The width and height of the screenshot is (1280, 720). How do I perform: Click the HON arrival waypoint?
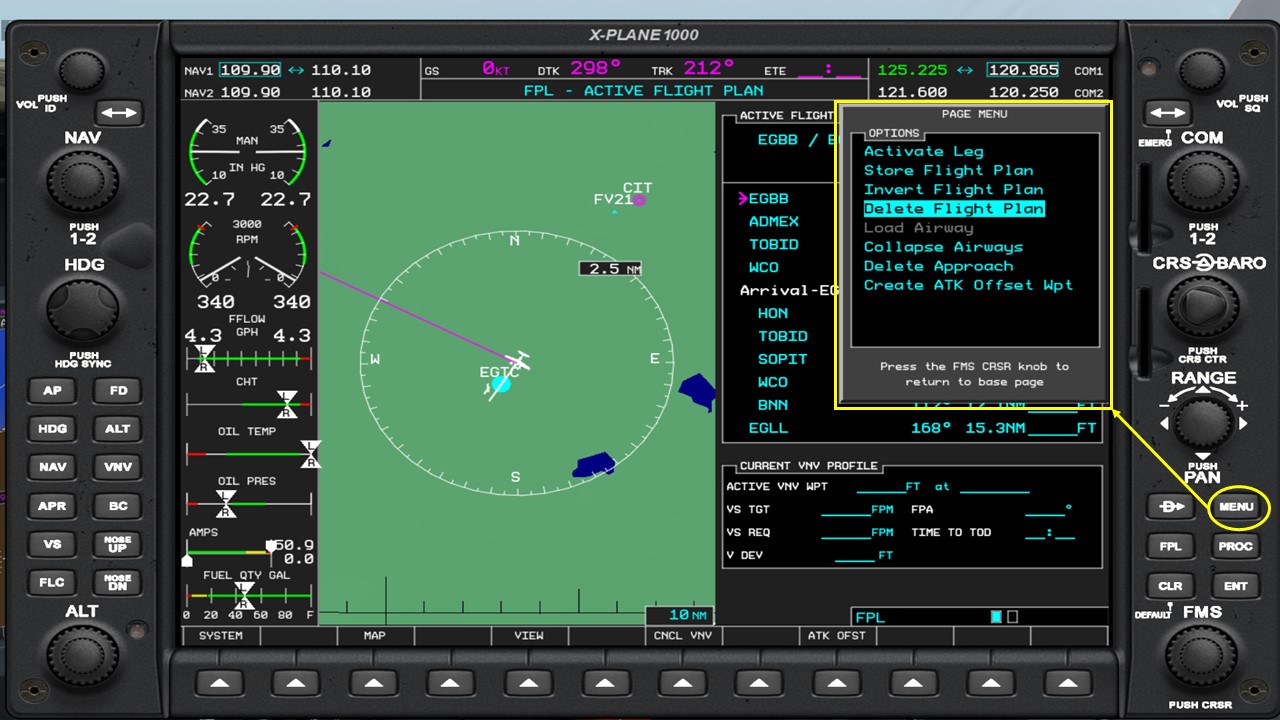(x=773, y=313)
